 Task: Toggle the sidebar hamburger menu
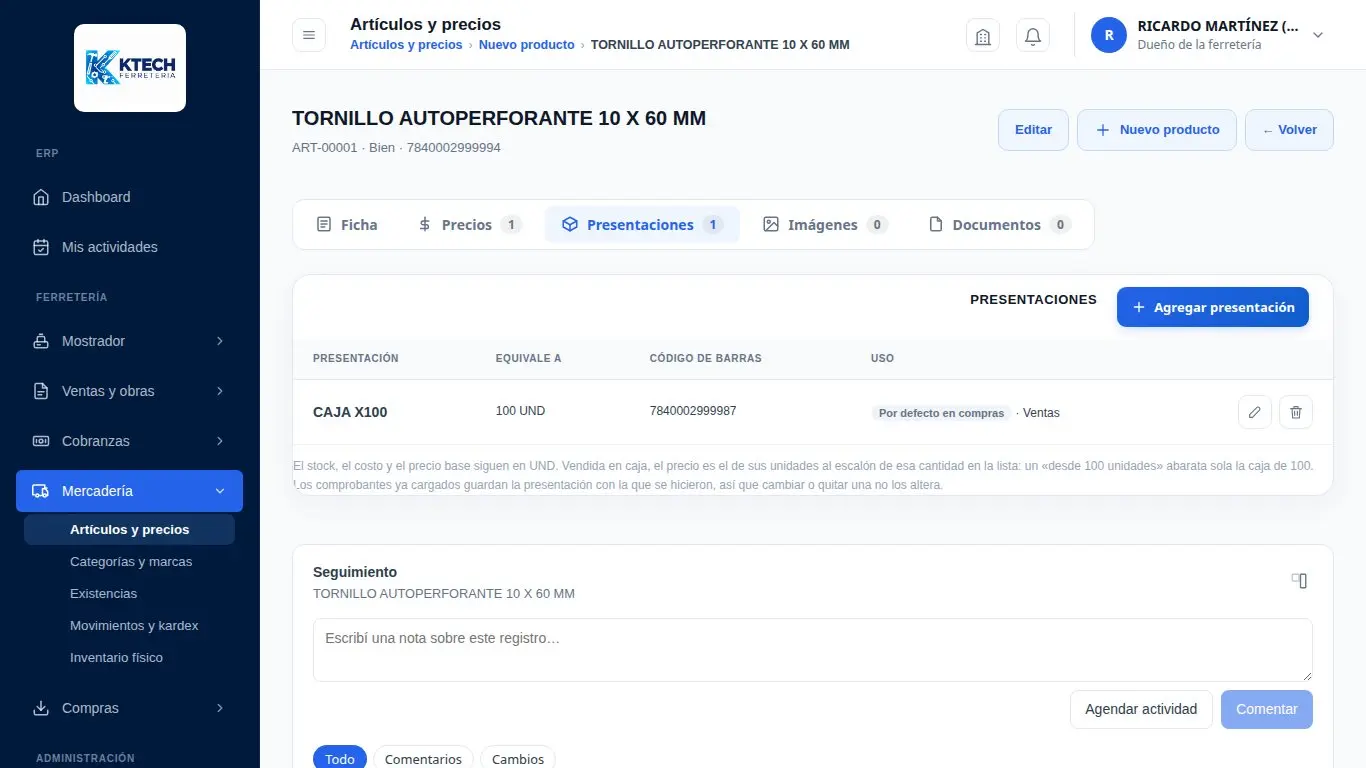[x=309, y=35]
